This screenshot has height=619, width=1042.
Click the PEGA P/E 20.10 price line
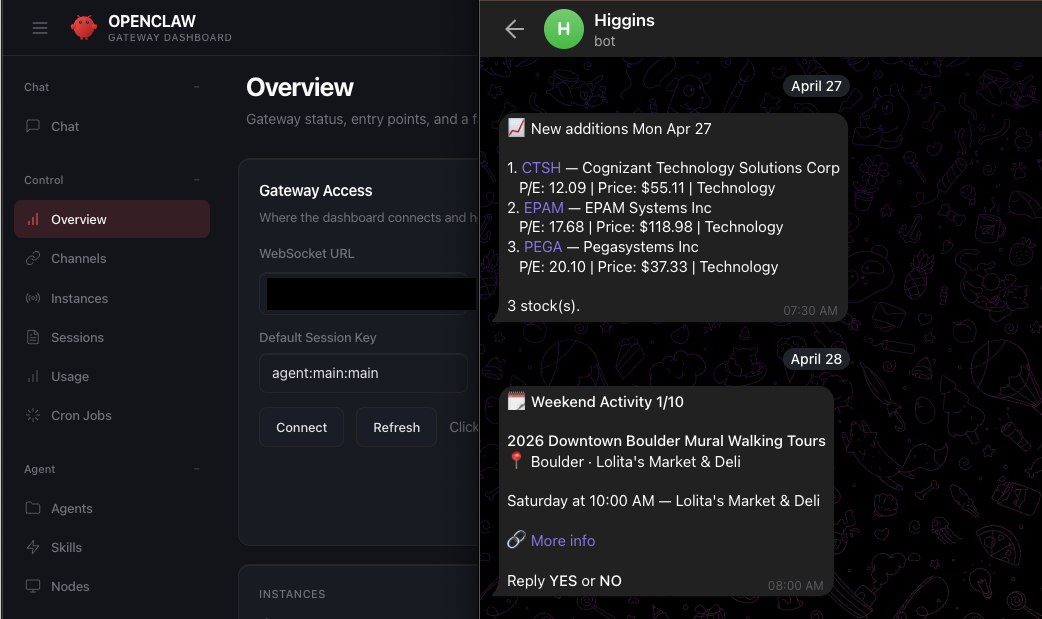(649, 267)
